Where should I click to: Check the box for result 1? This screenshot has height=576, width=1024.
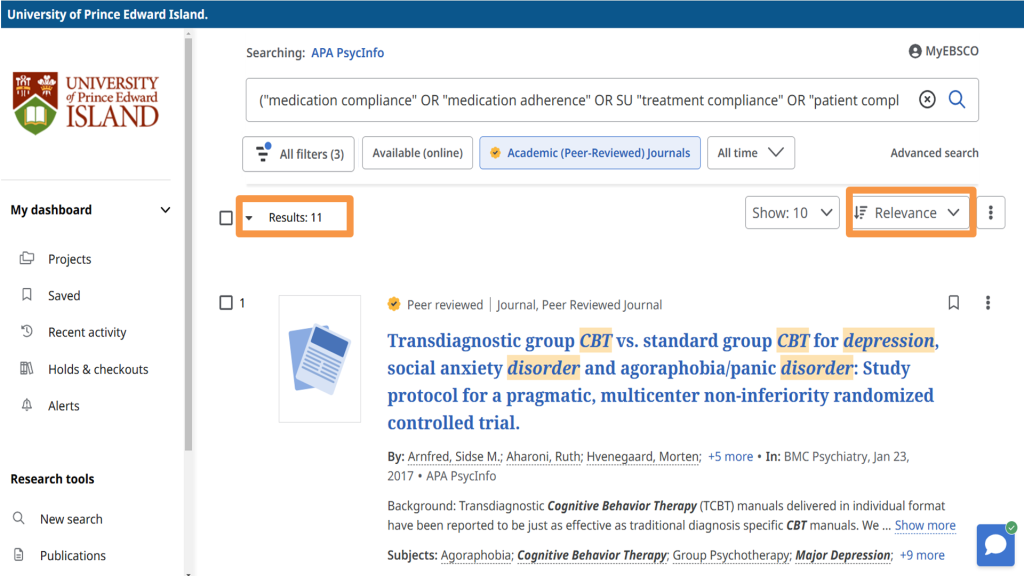tap(226, 303)
